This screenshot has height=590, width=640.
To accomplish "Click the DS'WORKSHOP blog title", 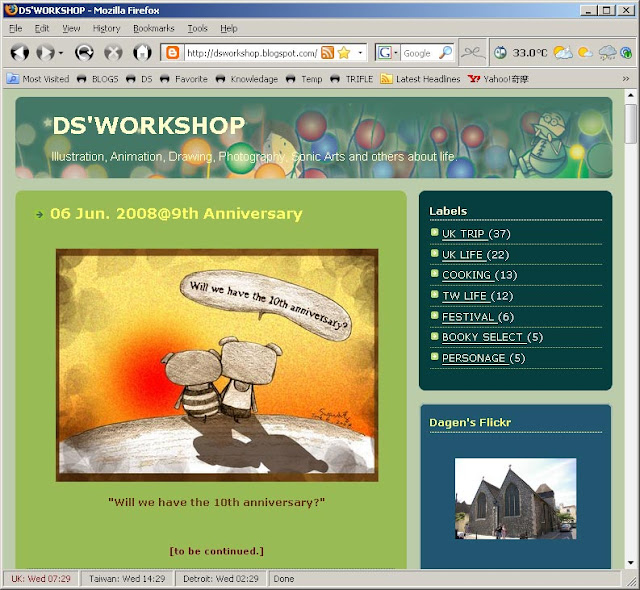I will point(149,125).
